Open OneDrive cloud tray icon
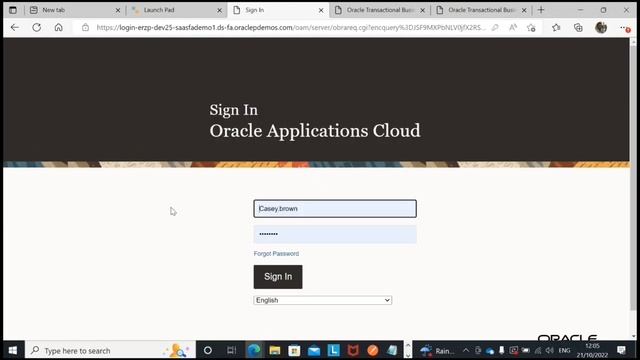The image size is (640, 360). (x=490, y=351)
